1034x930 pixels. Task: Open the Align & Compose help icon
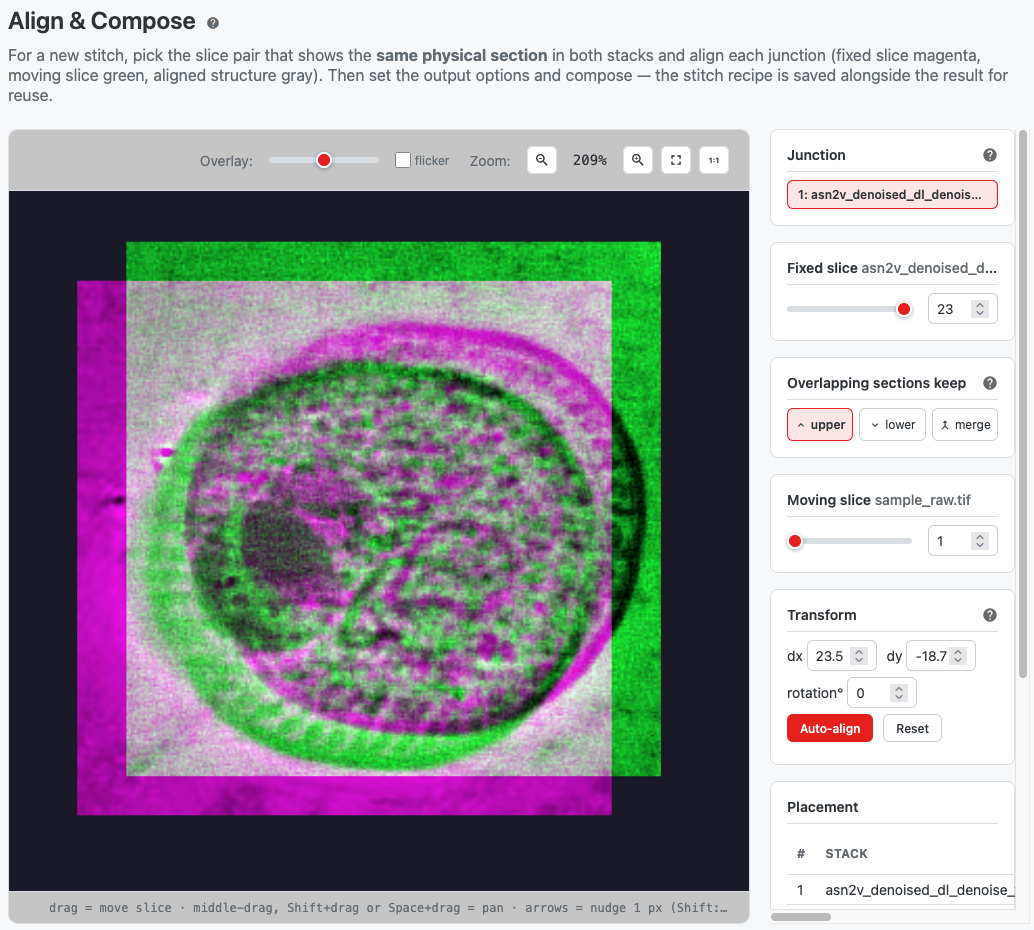(212, 23)
